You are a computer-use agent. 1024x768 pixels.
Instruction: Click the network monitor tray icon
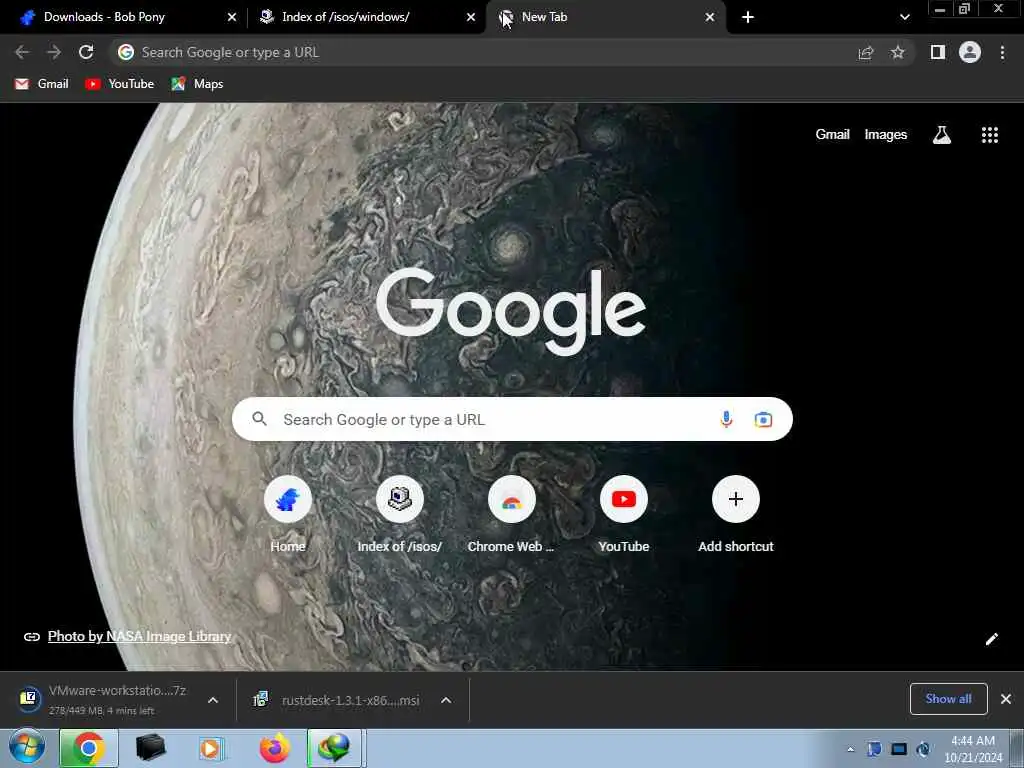[899, 749]
